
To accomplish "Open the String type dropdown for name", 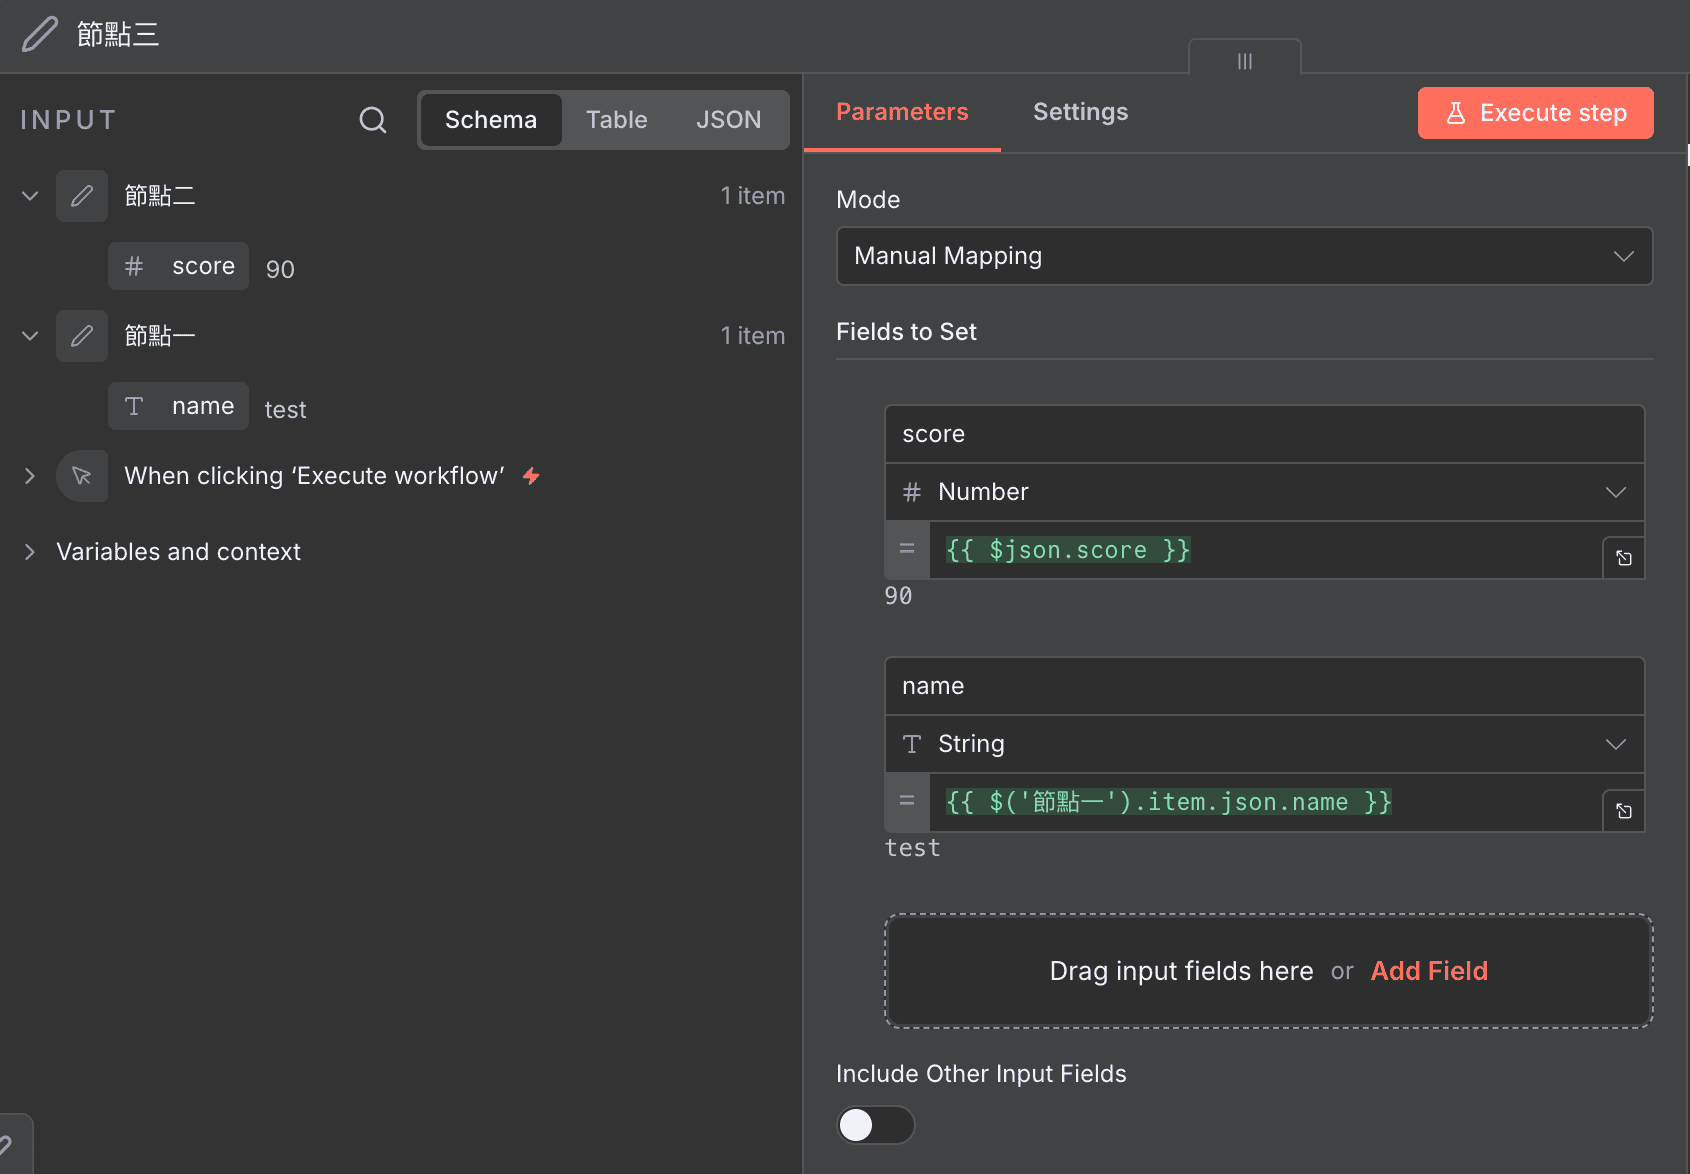I will coord(1264,744).
